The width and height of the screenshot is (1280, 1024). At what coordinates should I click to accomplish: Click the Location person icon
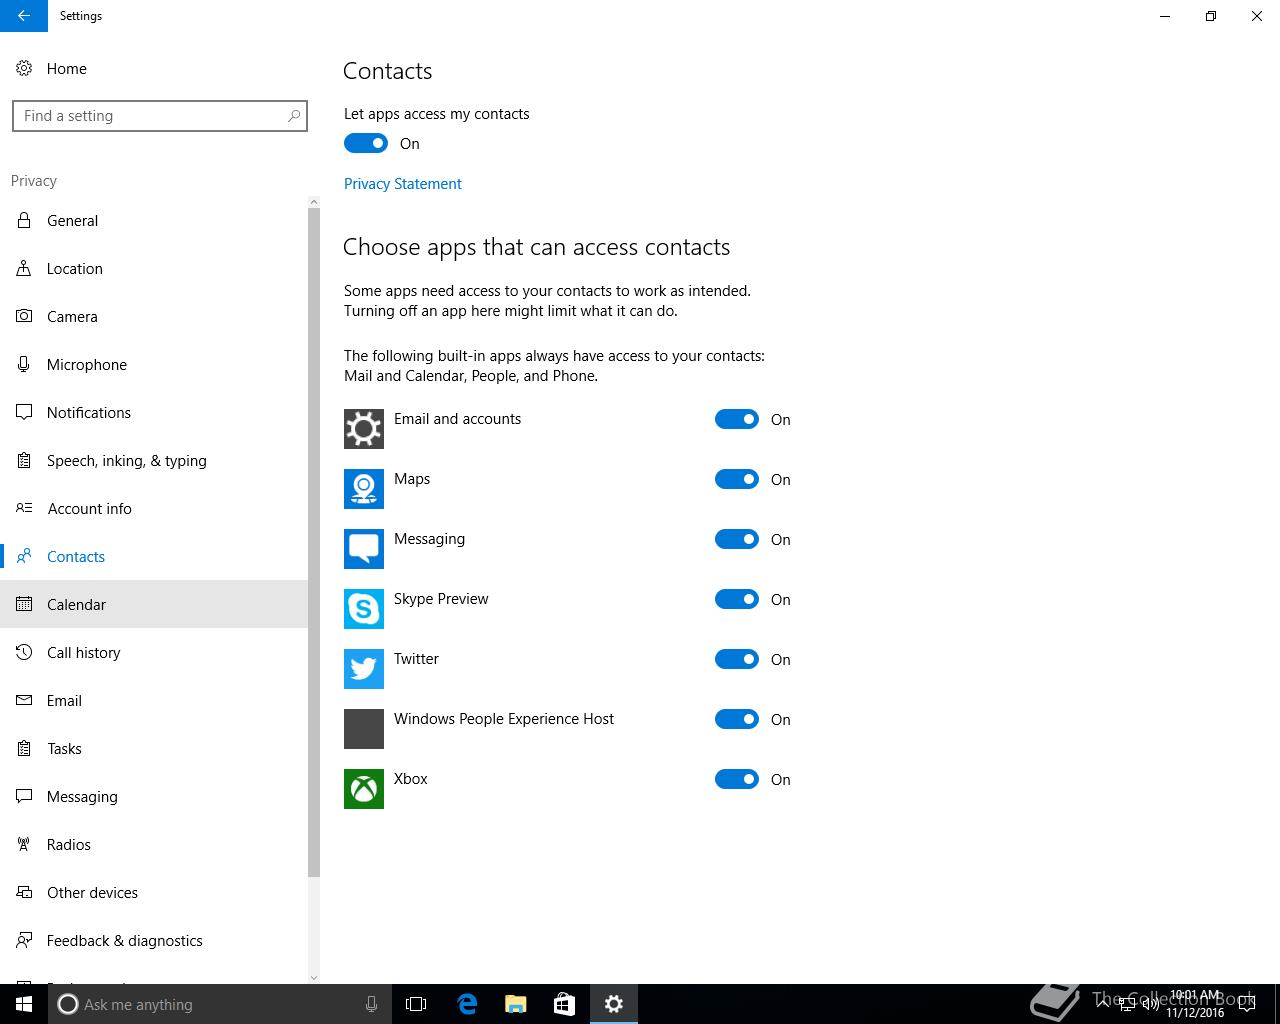tap(24, 269)
